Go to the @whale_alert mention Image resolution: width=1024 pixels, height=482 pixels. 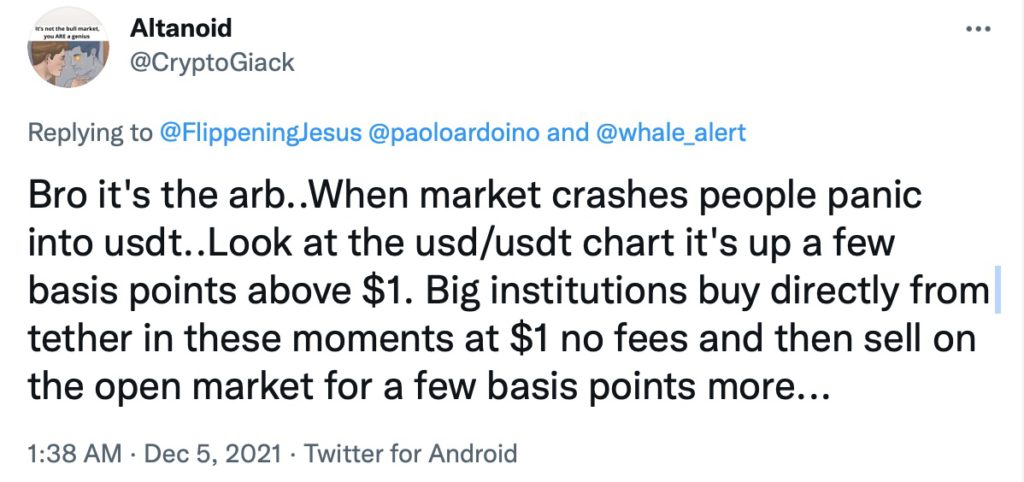coord(673,133)
